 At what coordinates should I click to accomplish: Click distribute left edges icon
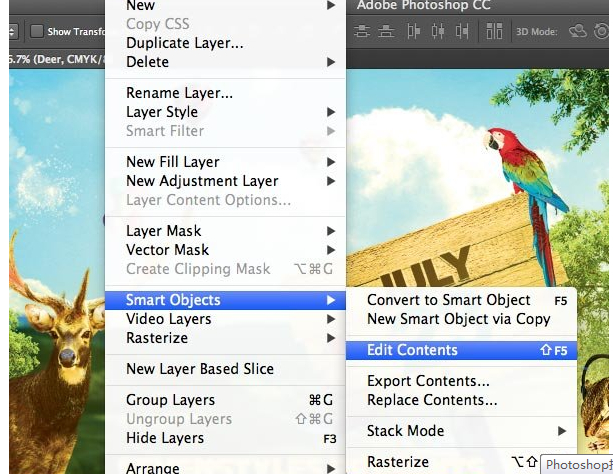tap(414, 31)
